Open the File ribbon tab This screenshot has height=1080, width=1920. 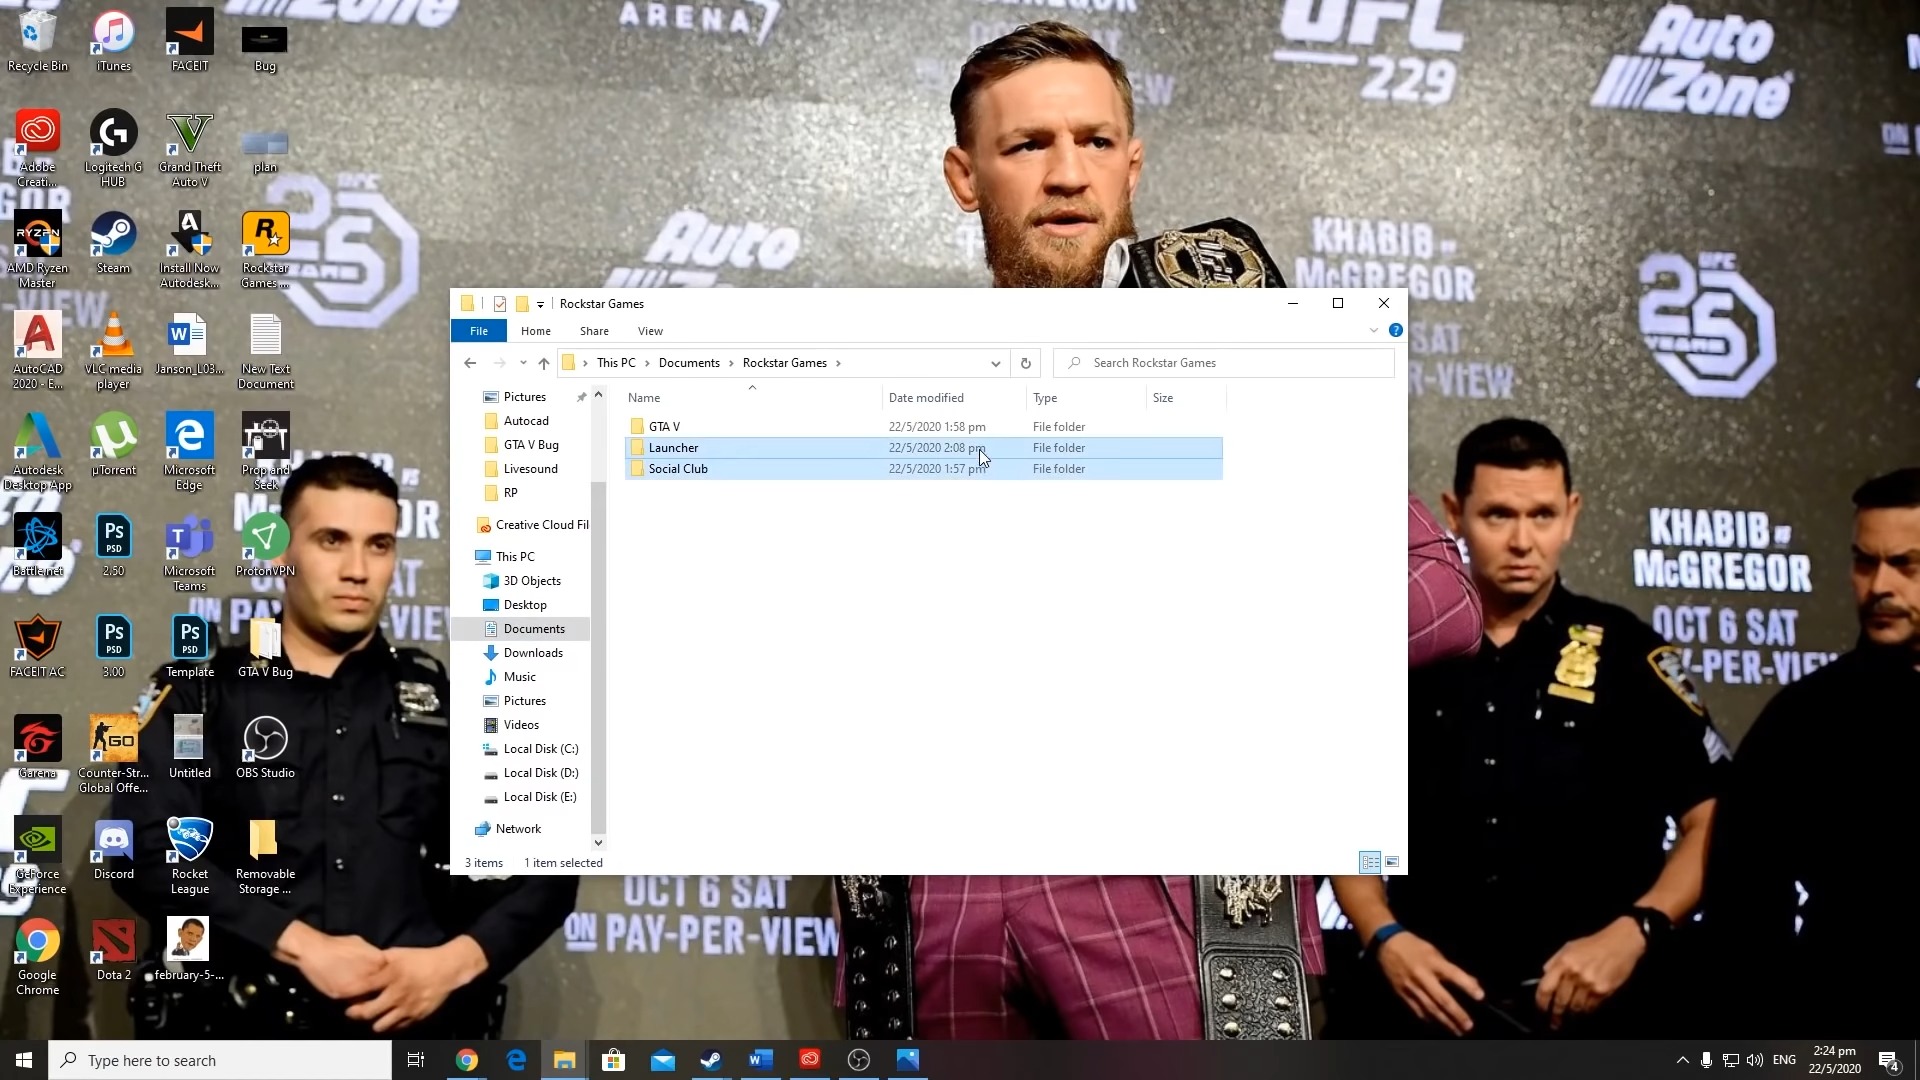pos(479,331)
